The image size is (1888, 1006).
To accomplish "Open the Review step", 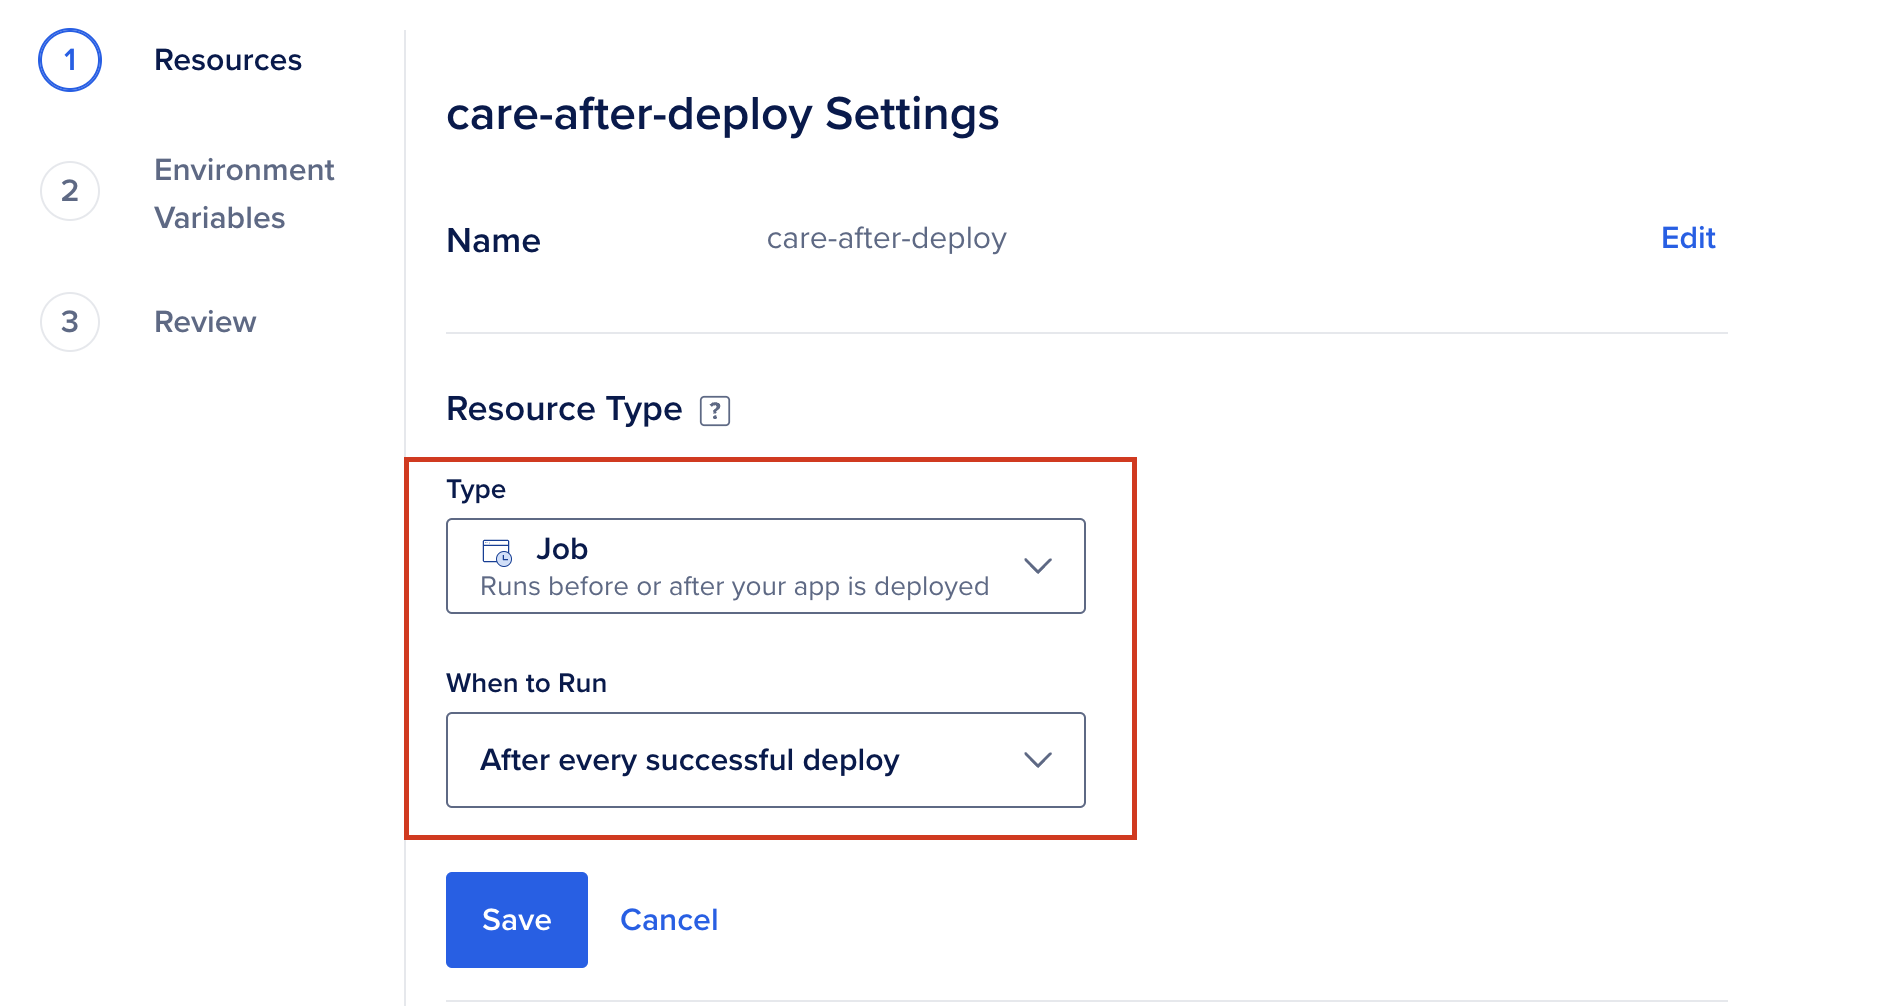I will (205, 322).
